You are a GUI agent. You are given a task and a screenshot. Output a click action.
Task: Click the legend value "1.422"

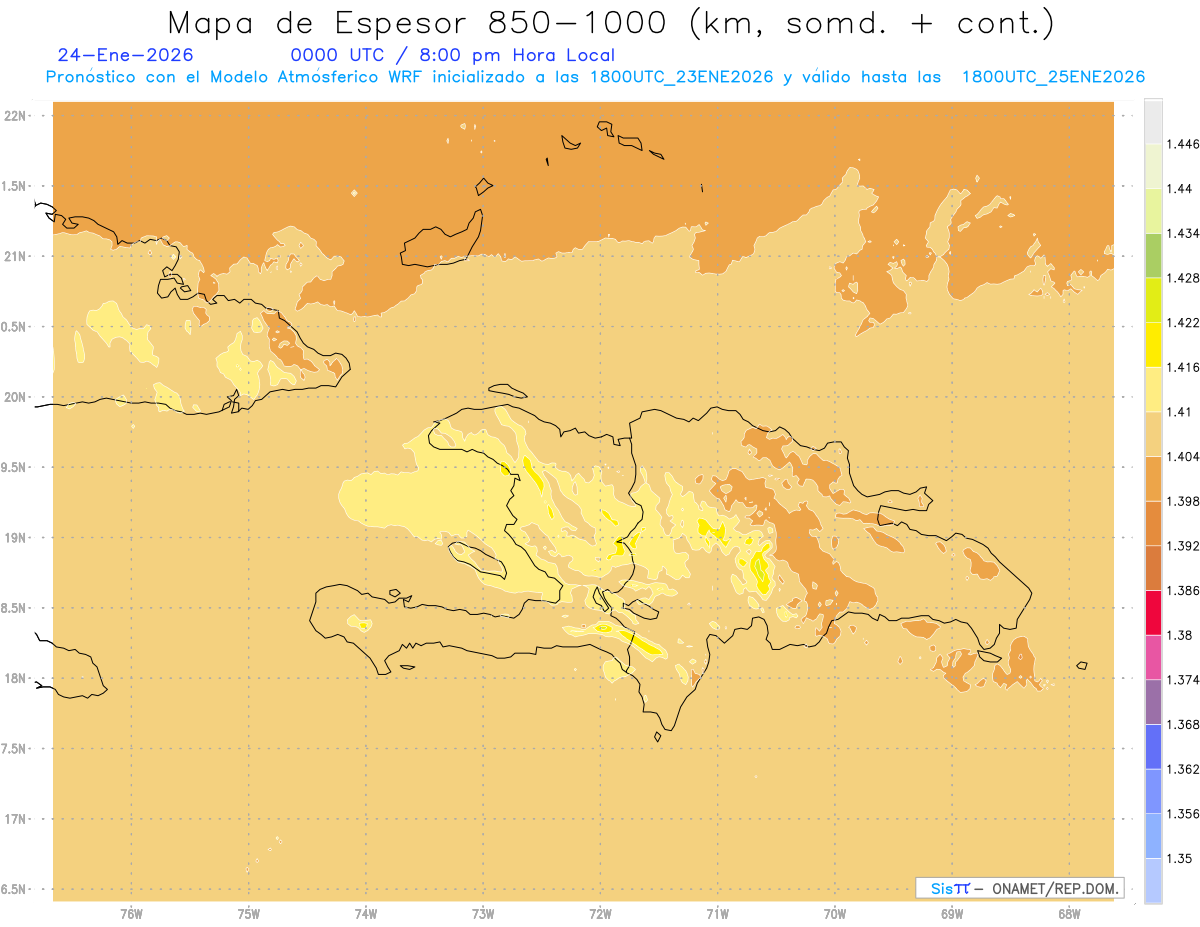coord(1184,322)
